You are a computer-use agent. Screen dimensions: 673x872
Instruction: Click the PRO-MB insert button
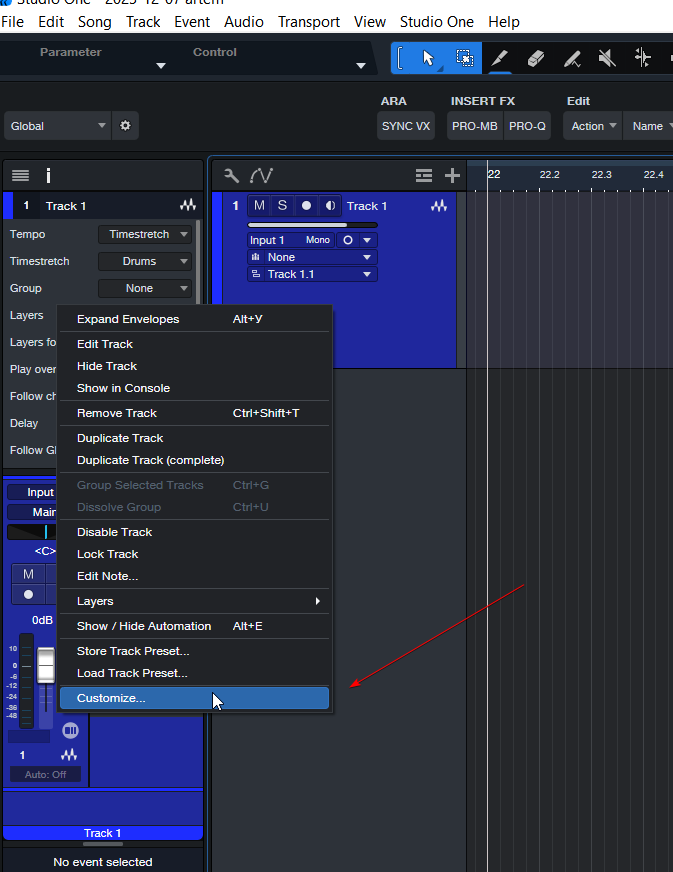(474, 126)
